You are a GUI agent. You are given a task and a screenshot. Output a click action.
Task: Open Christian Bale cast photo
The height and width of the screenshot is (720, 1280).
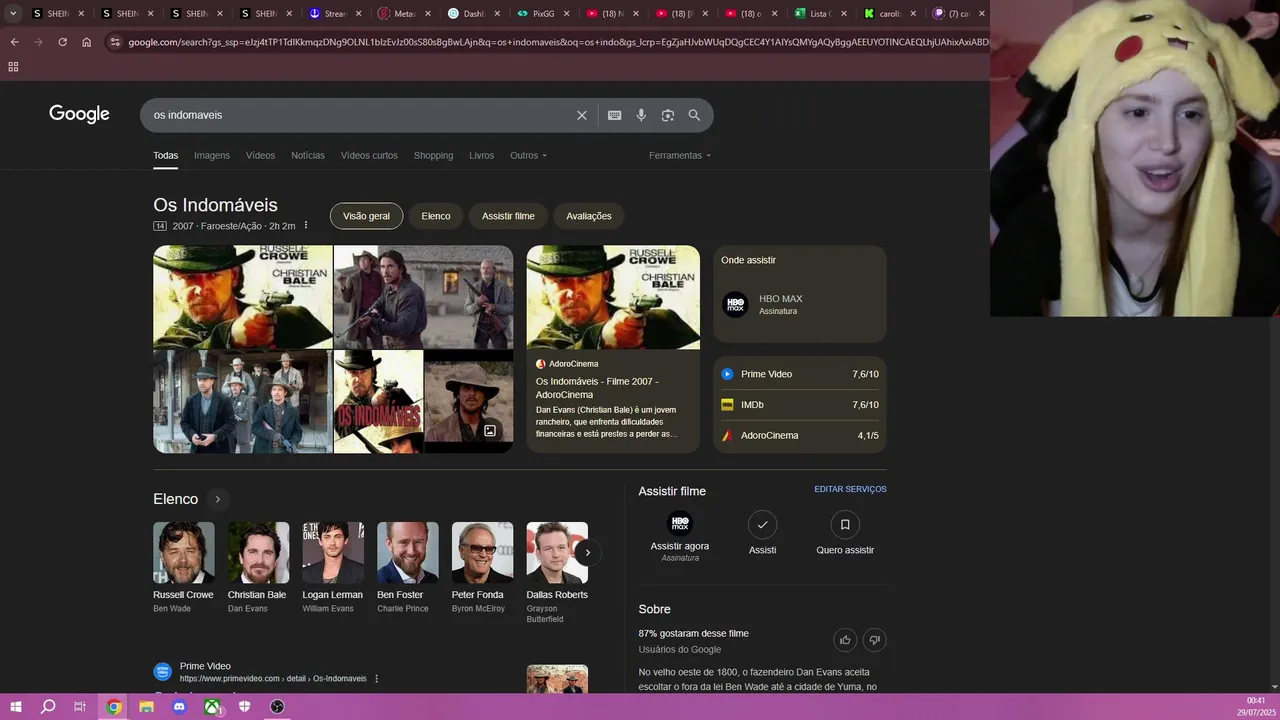tap(258, 553)
